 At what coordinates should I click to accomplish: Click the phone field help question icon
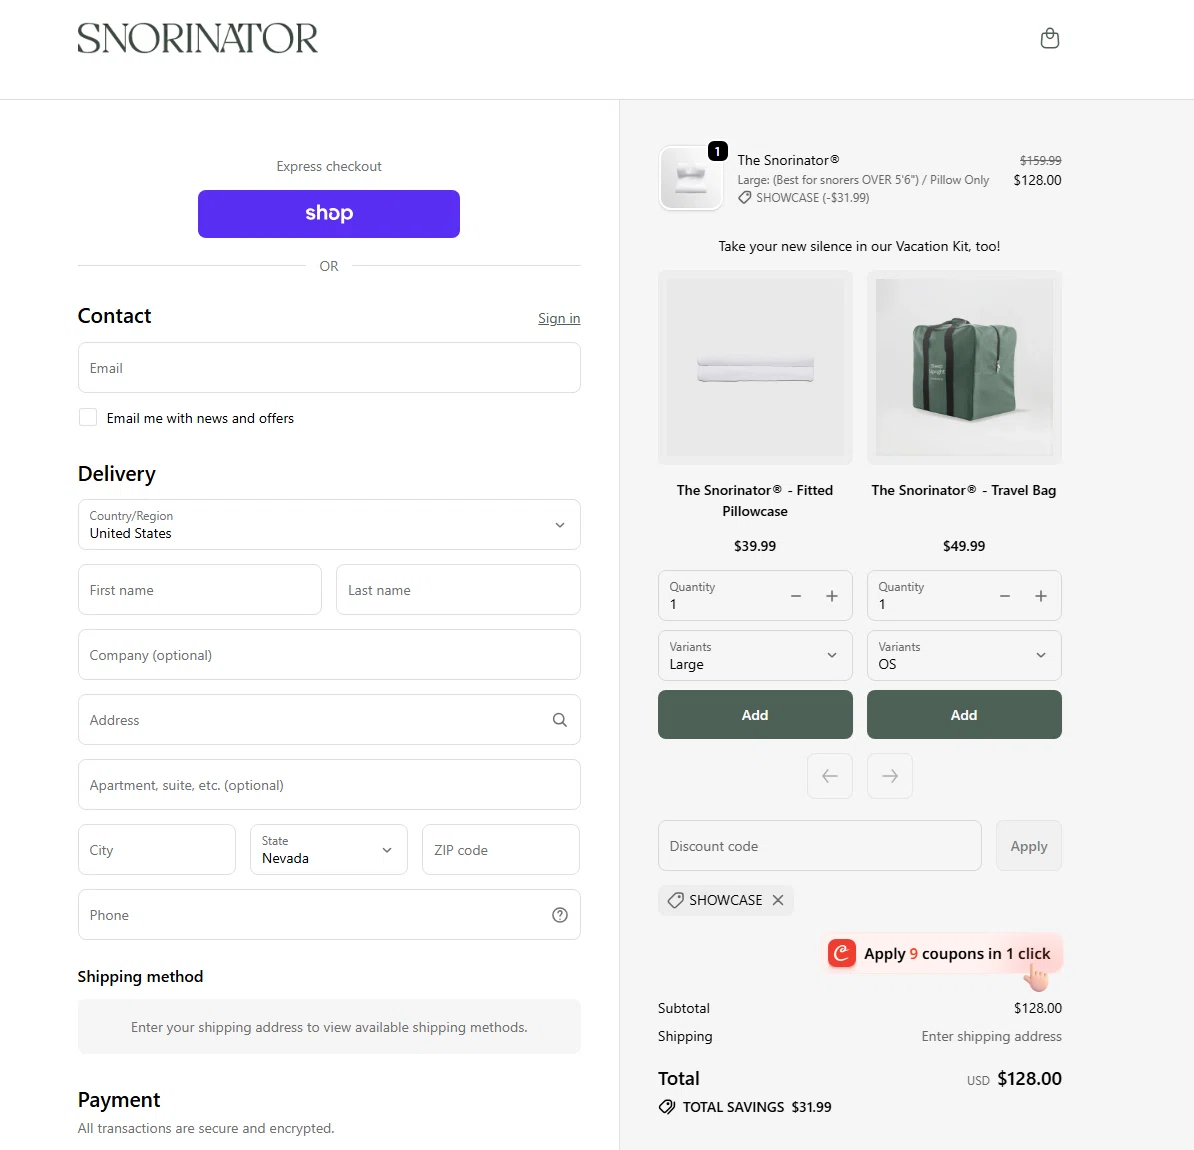click(560, 915)
